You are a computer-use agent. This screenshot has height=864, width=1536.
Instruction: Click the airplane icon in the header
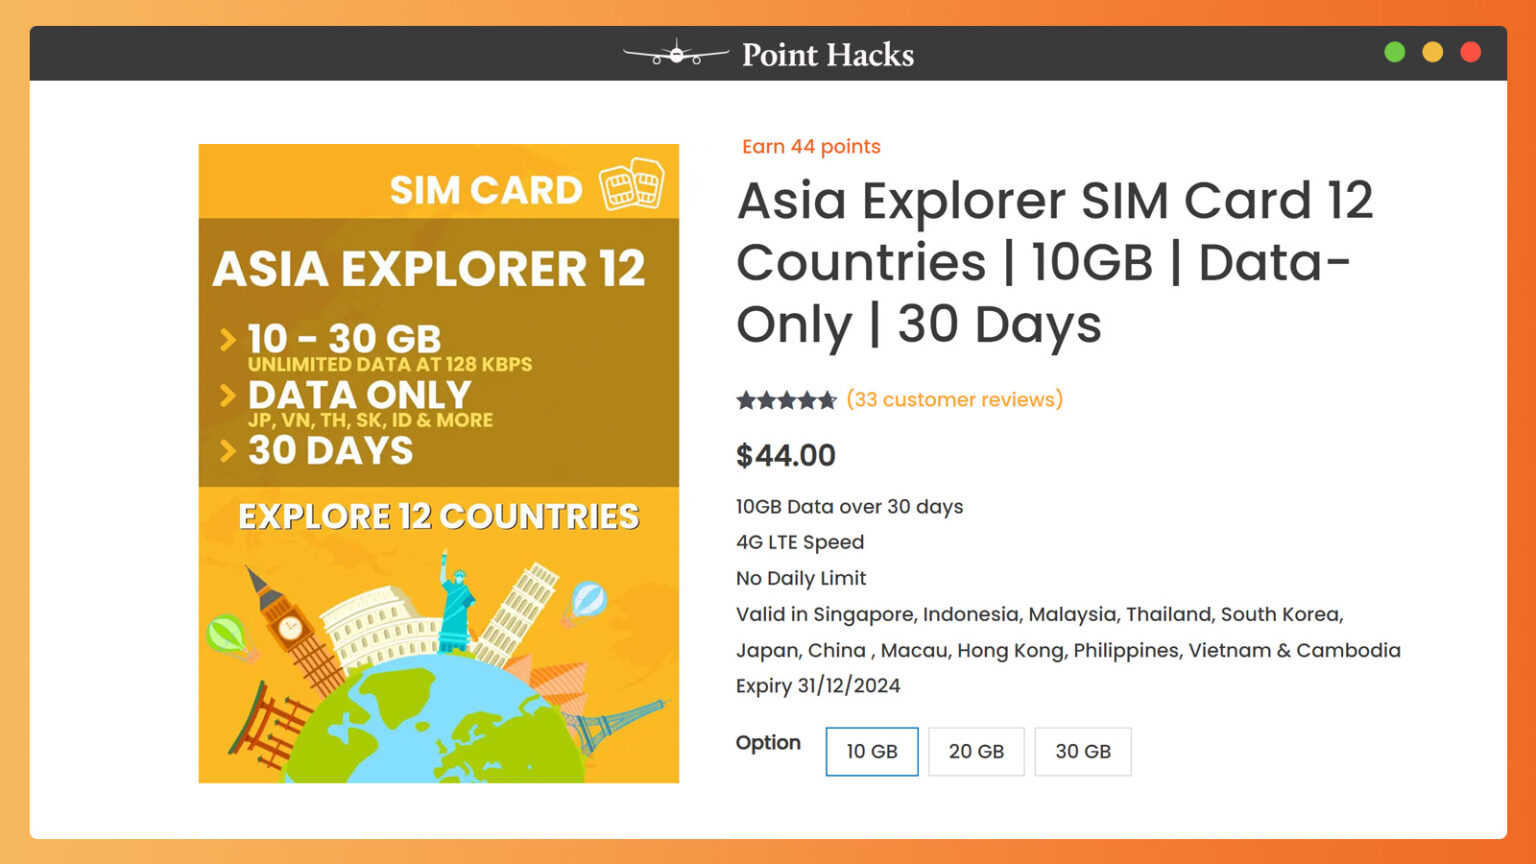coord(676,54)
